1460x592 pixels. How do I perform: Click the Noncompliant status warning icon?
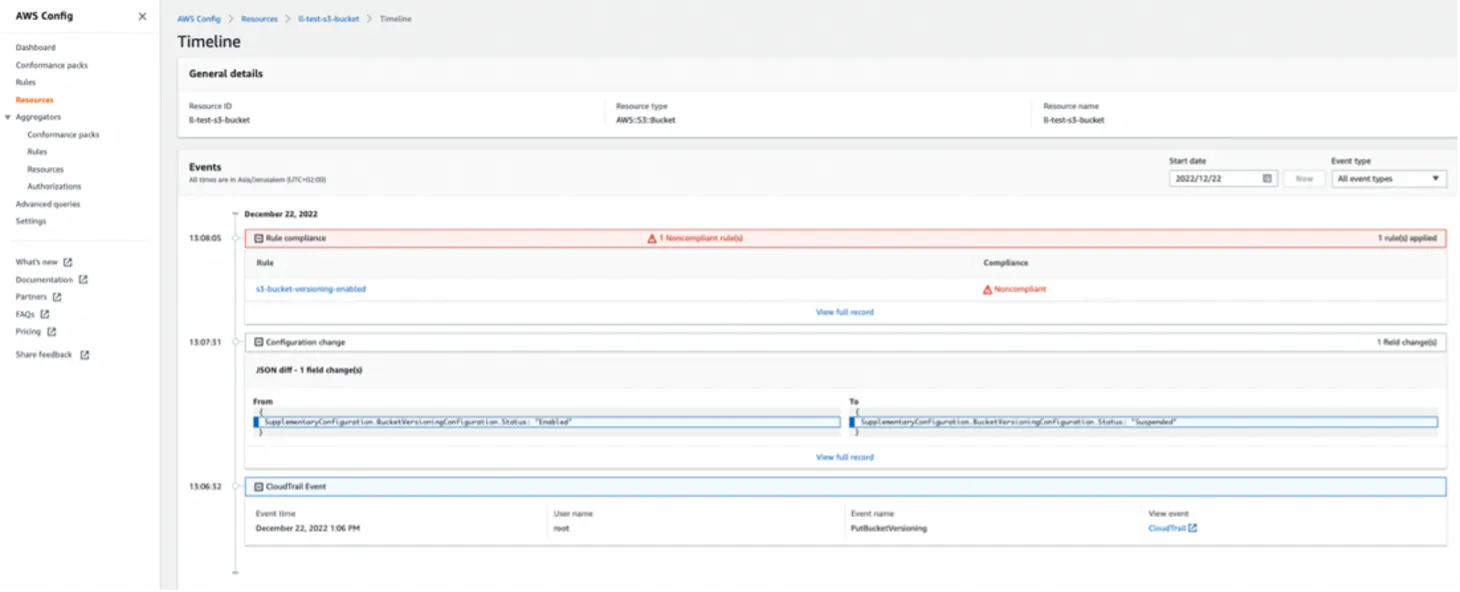[x=987, y=289]
